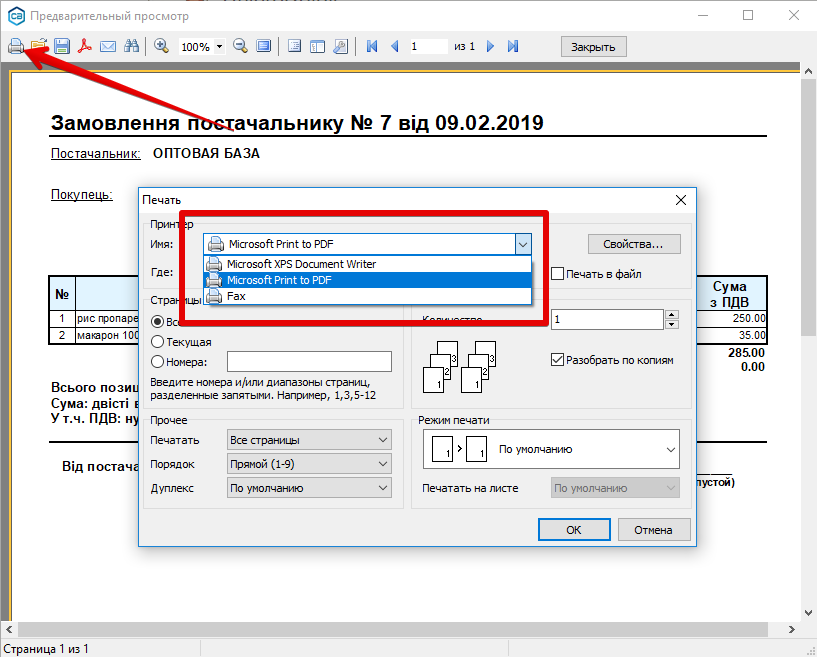The width and height of the screenshot is (817, 657).
Task: Click the copies quantity field
Action: (x=607, y=319)
